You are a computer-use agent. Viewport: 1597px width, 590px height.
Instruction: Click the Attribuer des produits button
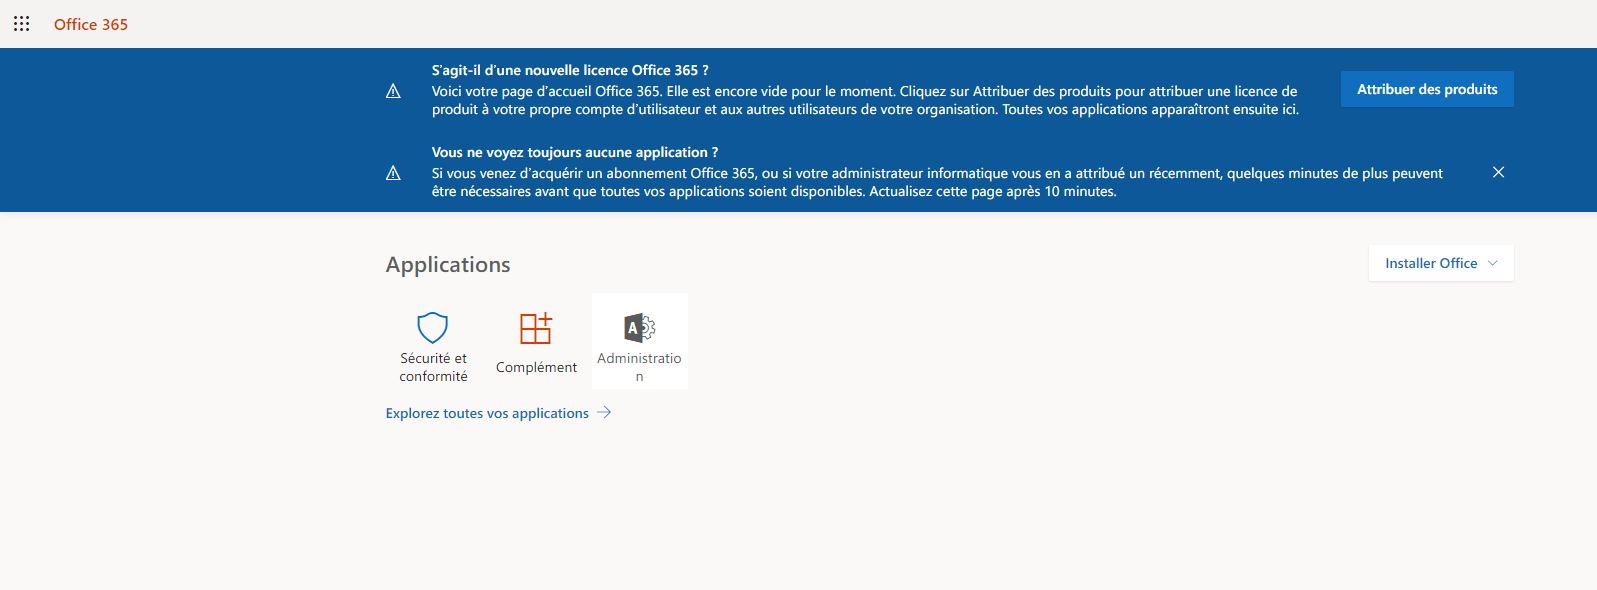coord(1427,89)
